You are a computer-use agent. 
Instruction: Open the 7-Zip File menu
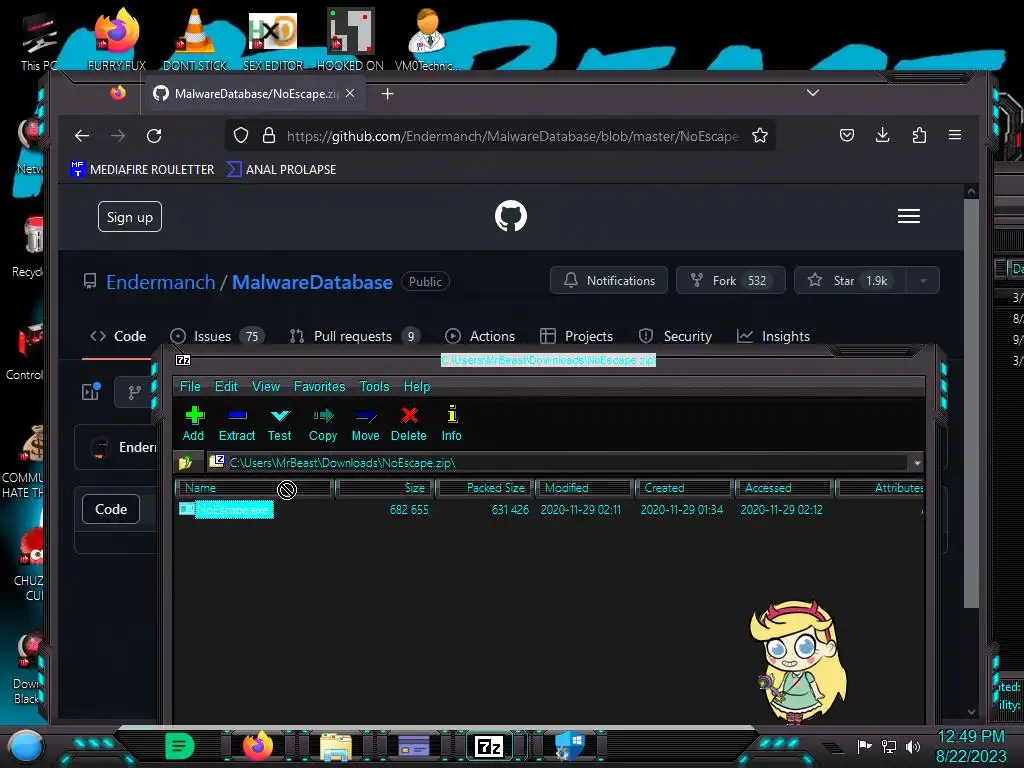click(x=190, y=386)
